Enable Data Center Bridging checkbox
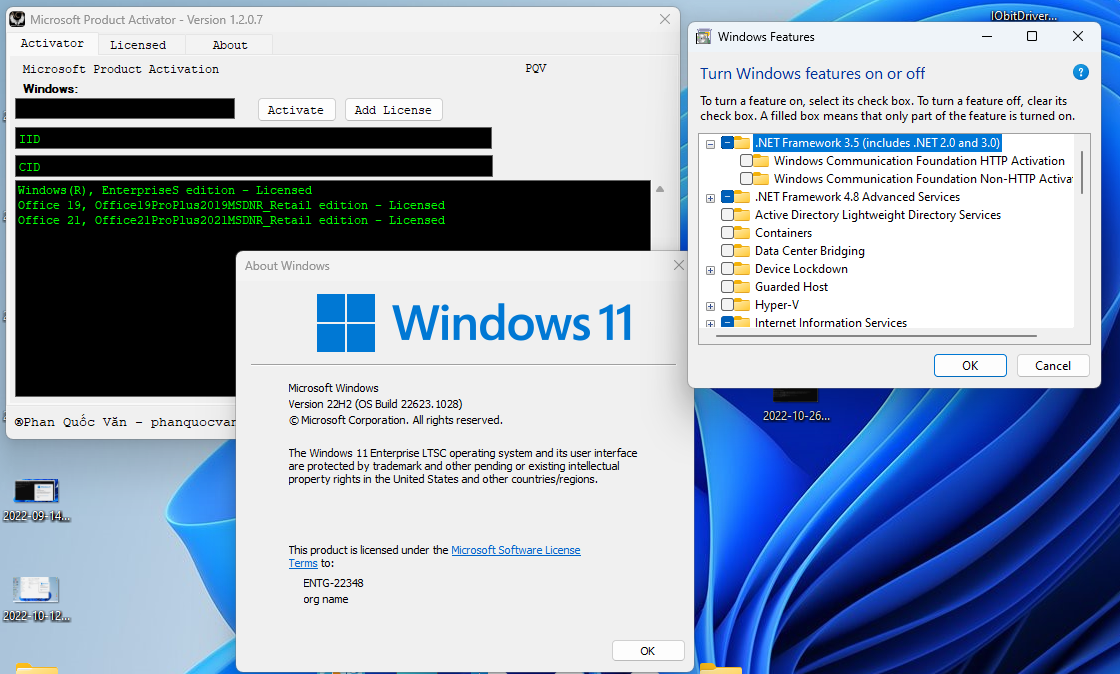The image size is (1120, 674). pyautogui.click(x=727, y=251)
